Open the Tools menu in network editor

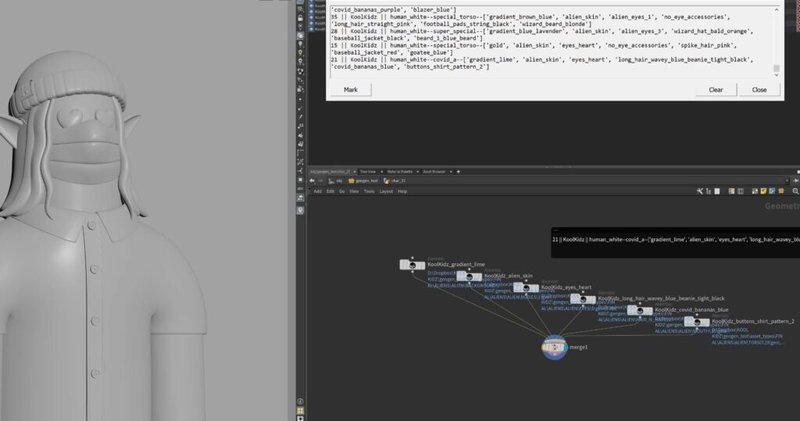(369, 191)
